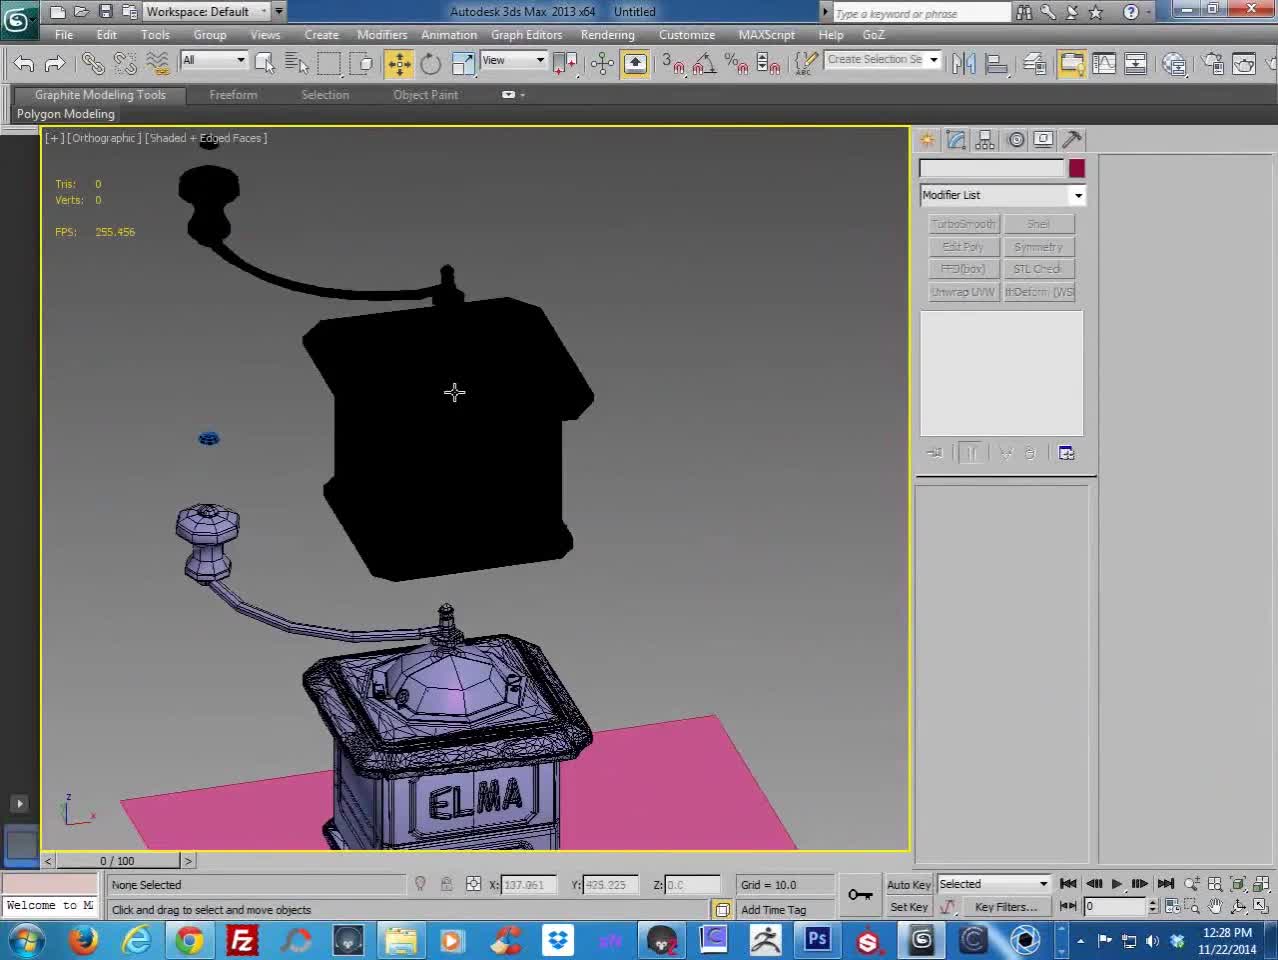Click the Redo arrow in main toolbar
Image resolution: width=1278 pixels, height=960 pixels.
(55, 64)
